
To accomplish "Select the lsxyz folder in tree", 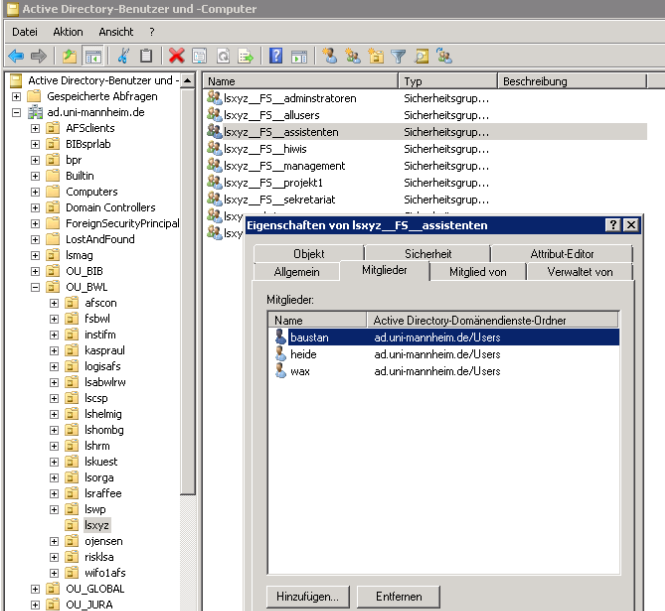I will (97, 525).
